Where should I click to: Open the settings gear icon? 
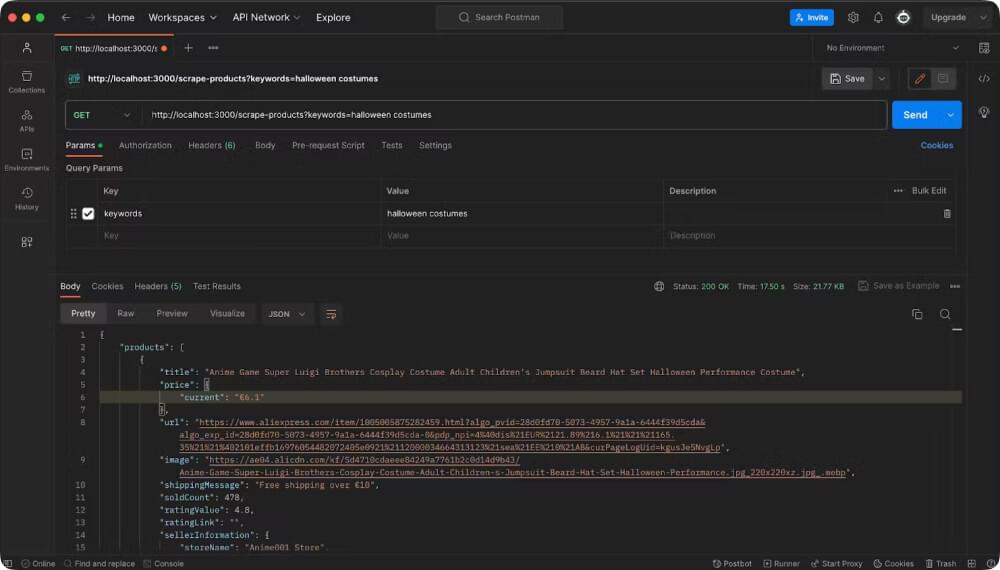pyautogui.click(x=853, y=17)
